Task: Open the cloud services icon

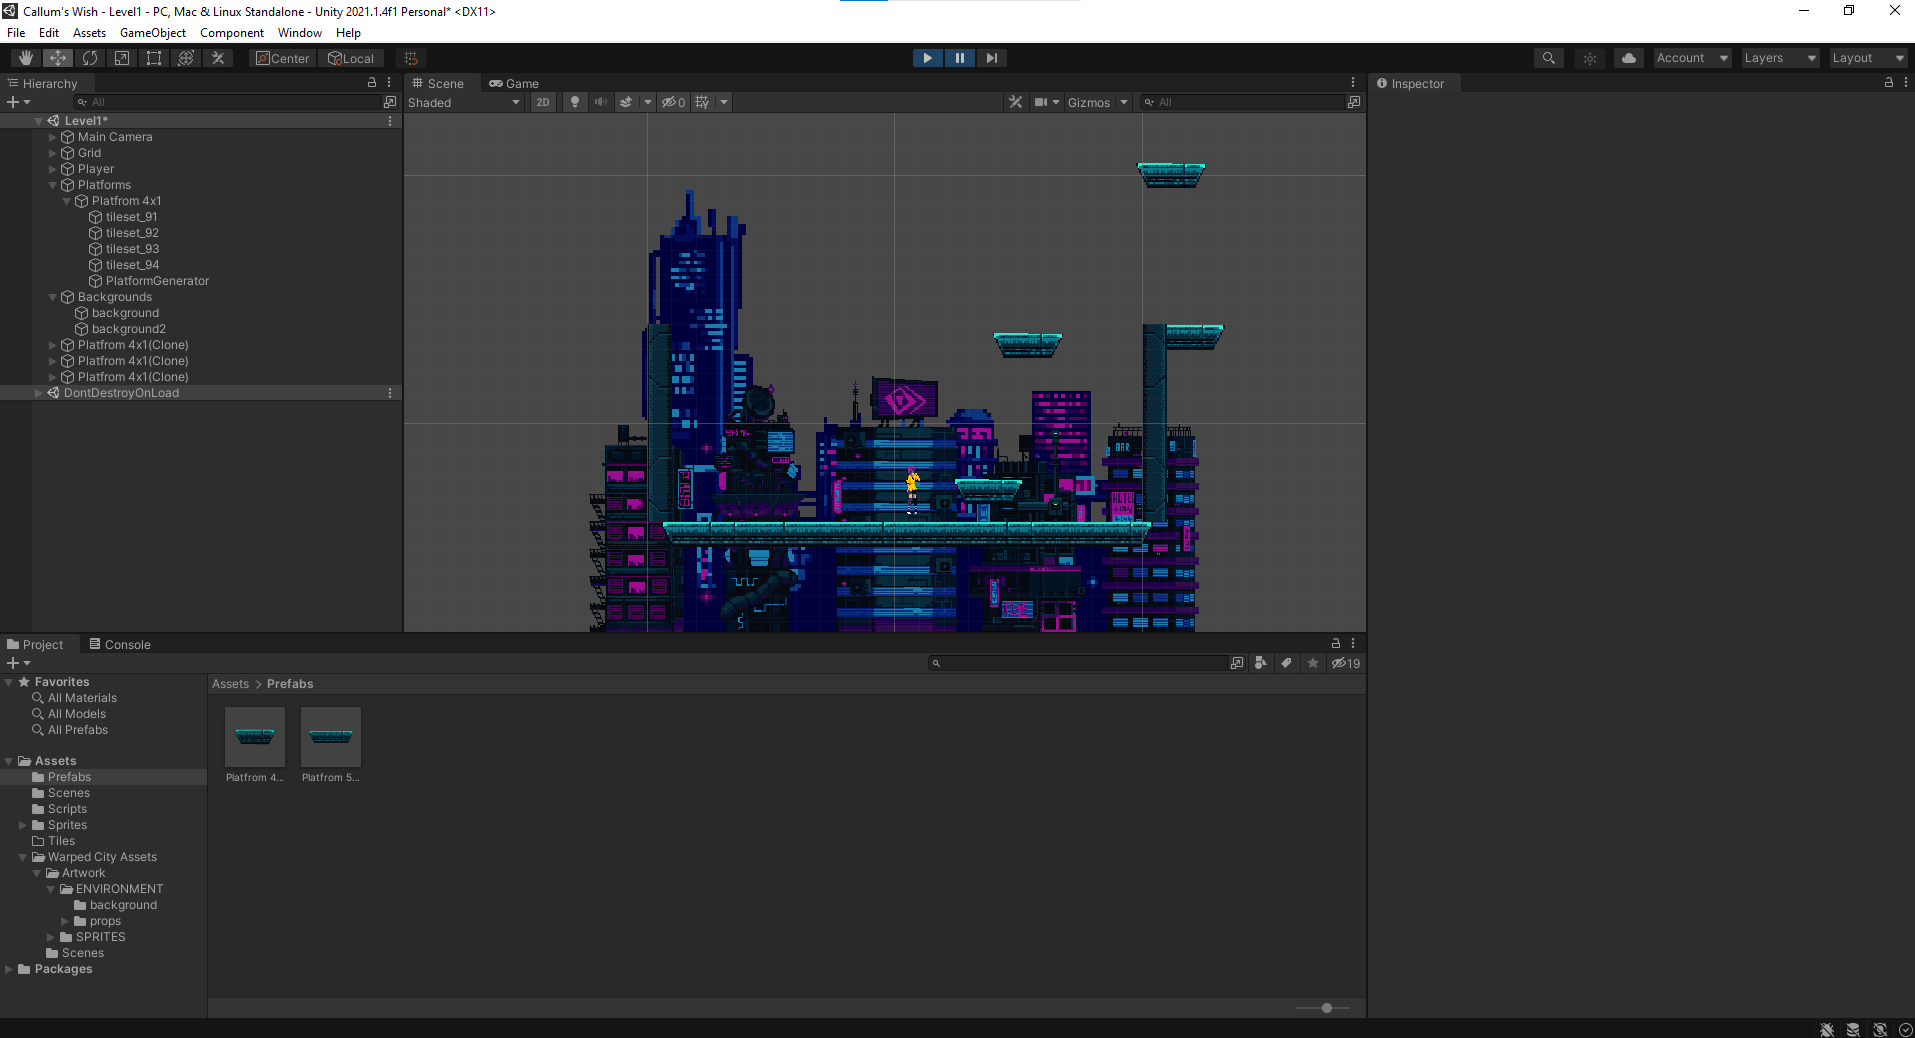Action: [x=1629, y=58]
